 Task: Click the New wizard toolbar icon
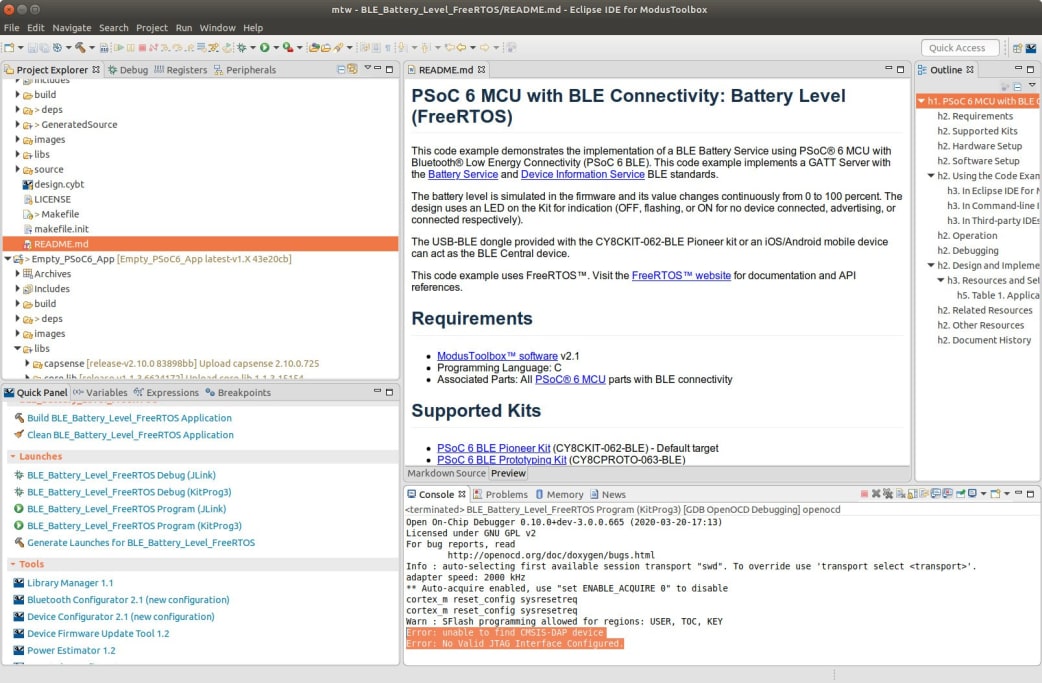(x=9, y=48)
